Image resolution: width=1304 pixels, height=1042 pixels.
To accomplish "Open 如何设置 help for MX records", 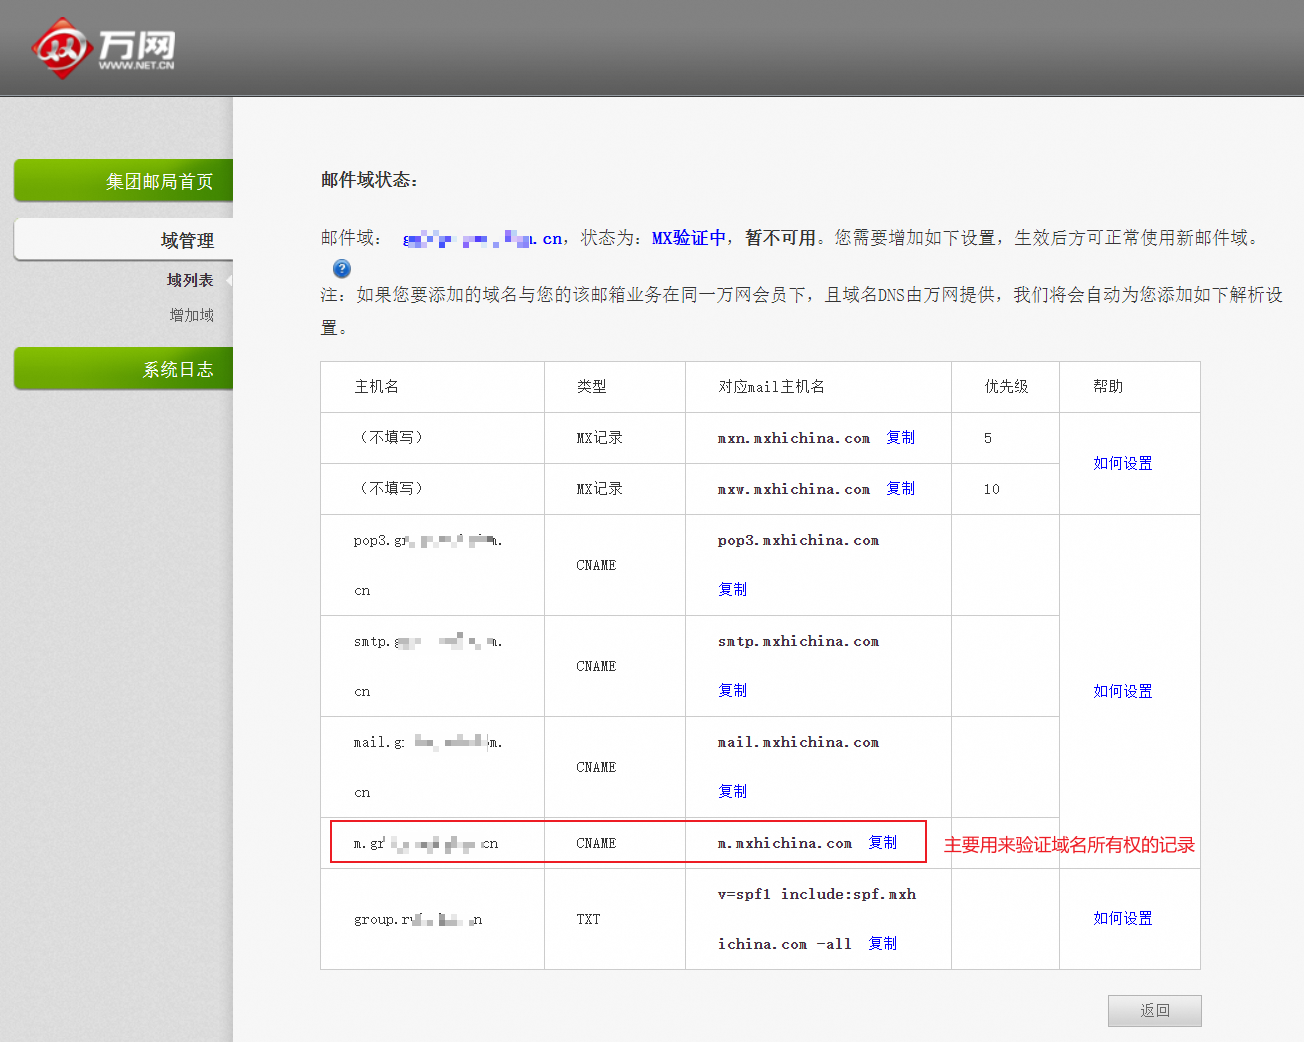I will tap(1122, 464).
